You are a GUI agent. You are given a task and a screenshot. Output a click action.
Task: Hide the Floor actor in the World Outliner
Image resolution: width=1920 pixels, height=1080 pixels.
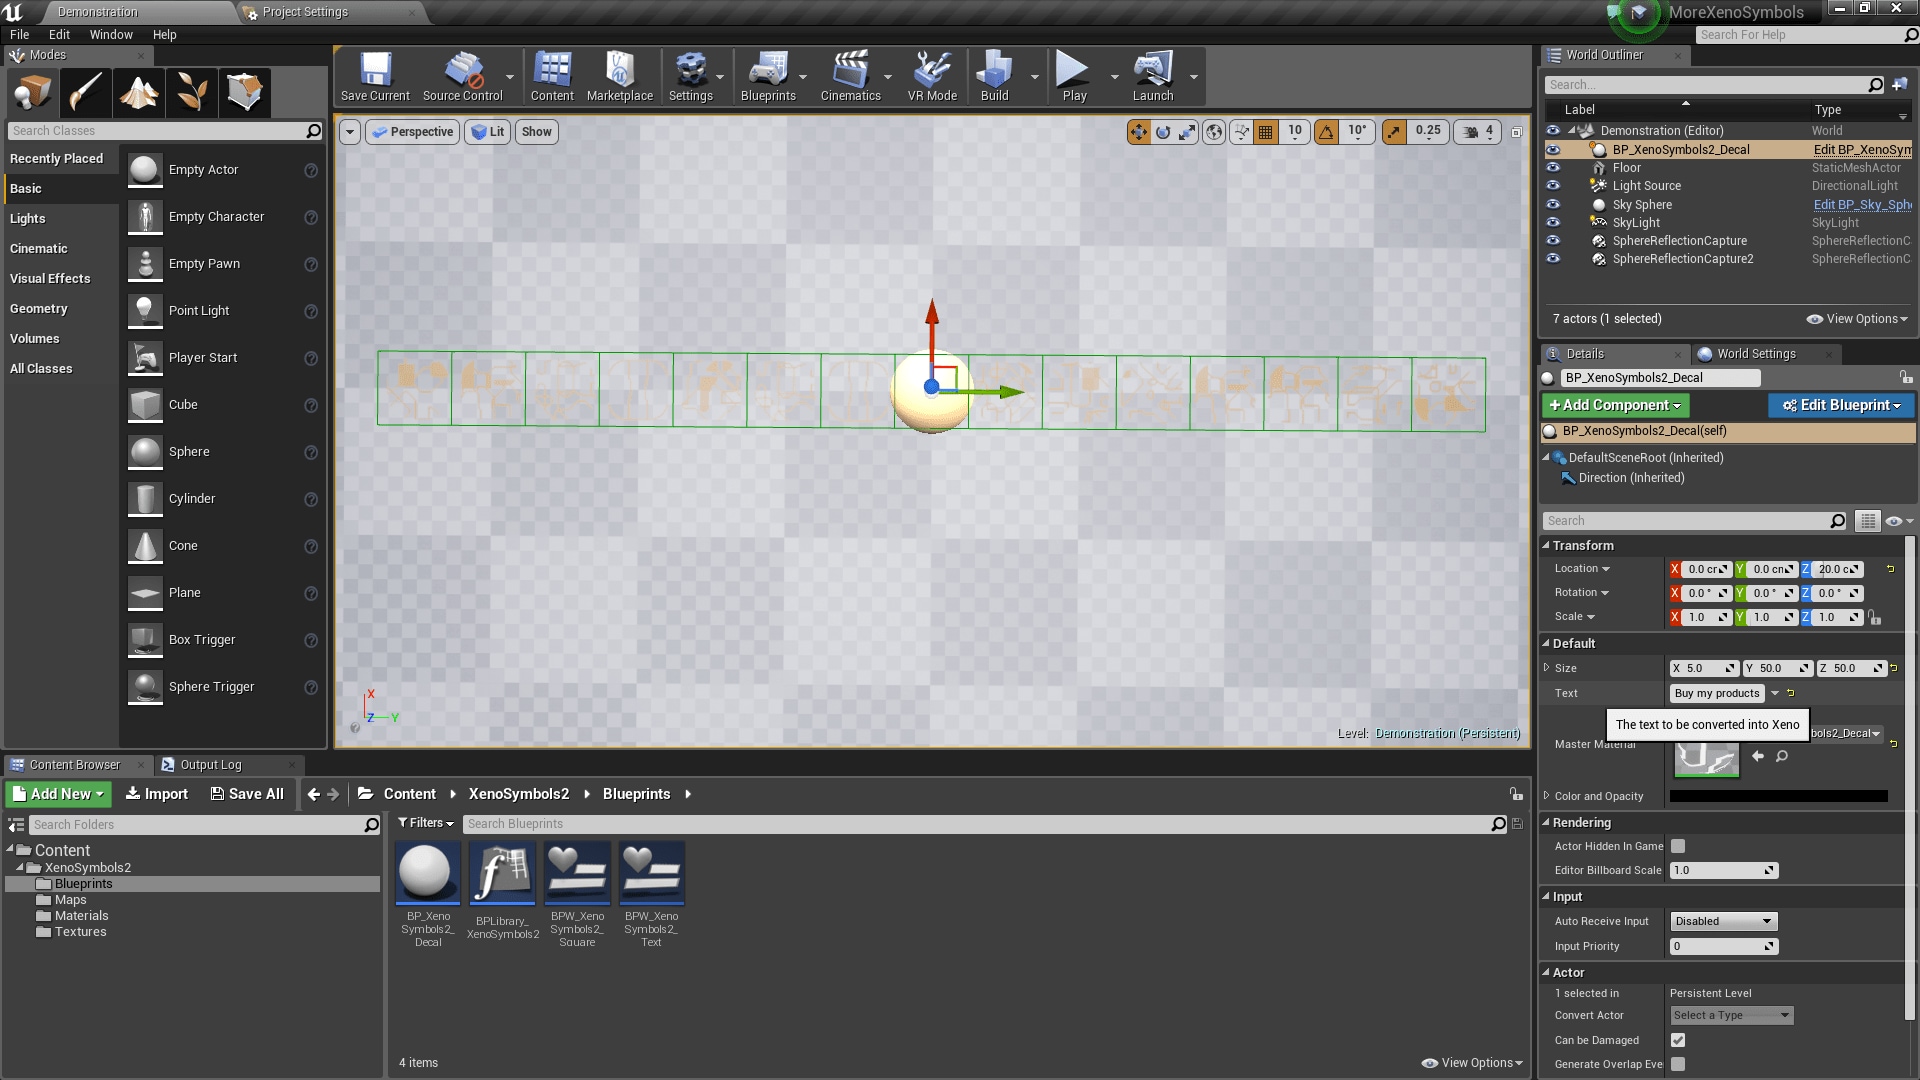point(1553,168)
